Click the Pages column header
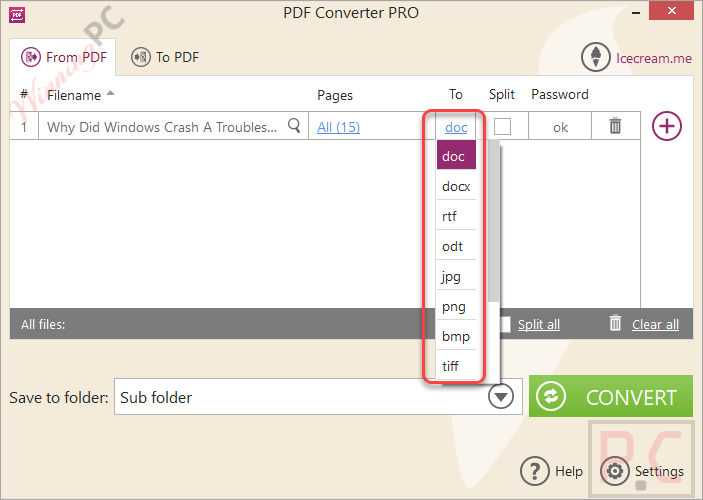This screenshot has width=703, height=500. (x=335, y=95)
